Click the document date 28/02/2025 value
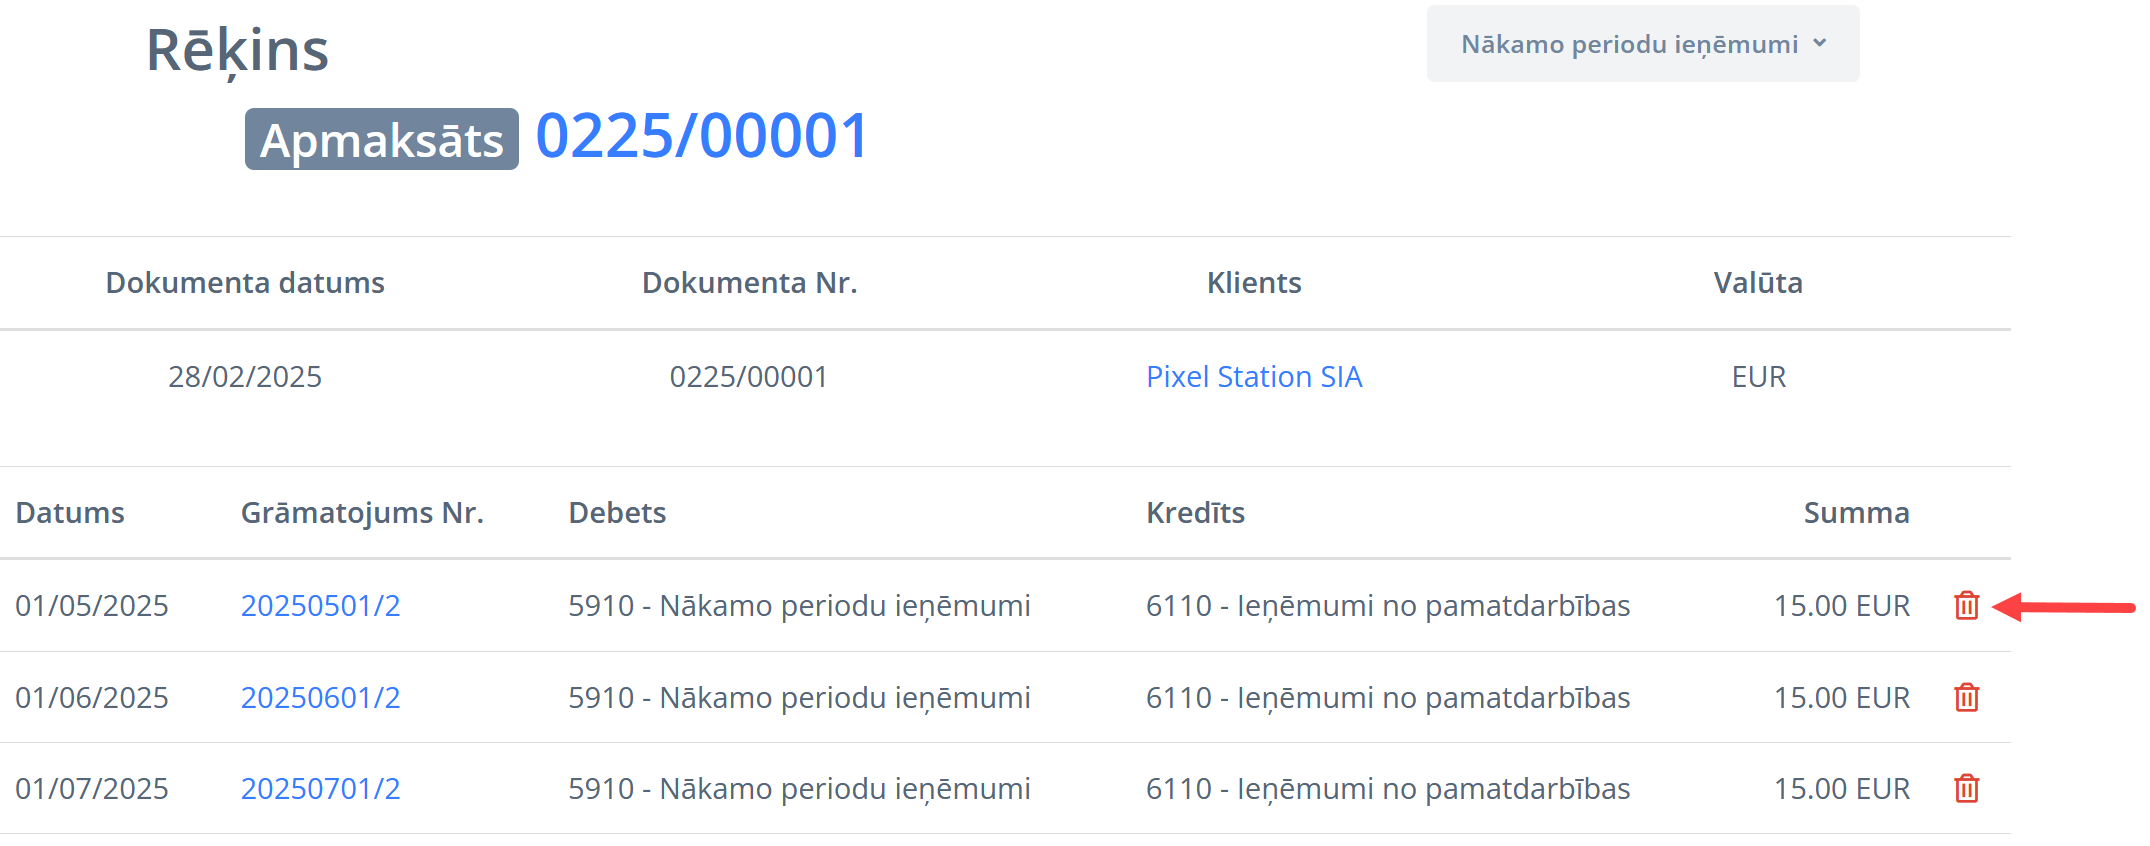Viewport: 2150px width, 846px height. point(245,377)
